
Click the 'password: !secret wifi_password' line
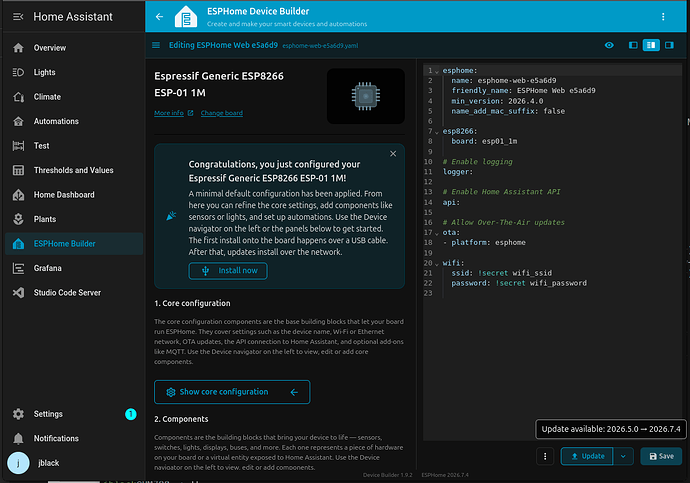click(x=519, y=283)
